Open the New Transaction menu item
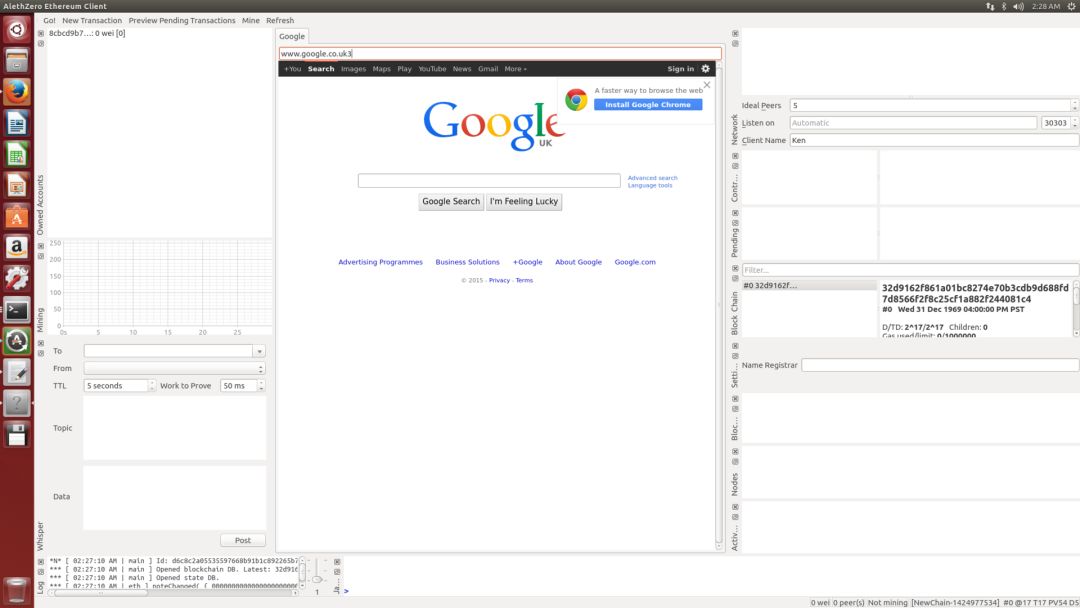Viewport: 1080px width, 608px height. pos(92,21)
